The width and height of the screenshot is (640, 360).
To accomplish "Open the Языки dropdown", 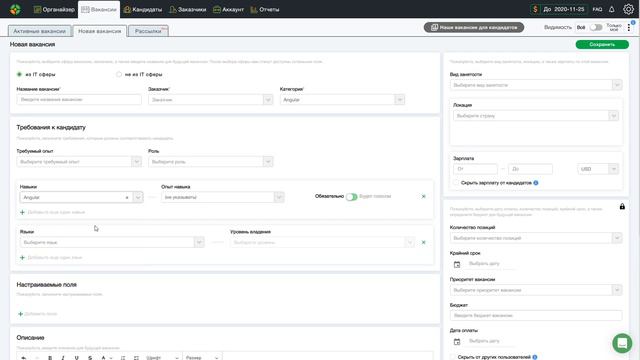I will 112,242.
